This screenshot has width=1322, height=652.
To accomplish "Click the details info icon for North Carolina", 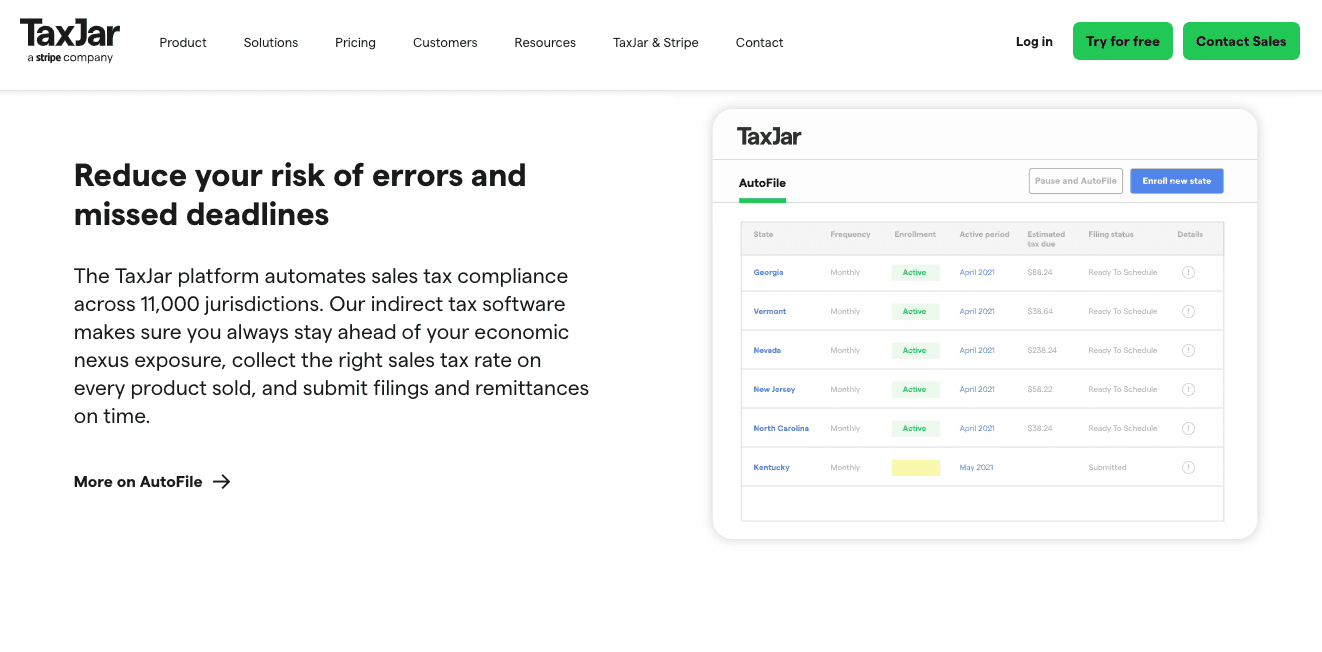I will [x=1188, y=428].
